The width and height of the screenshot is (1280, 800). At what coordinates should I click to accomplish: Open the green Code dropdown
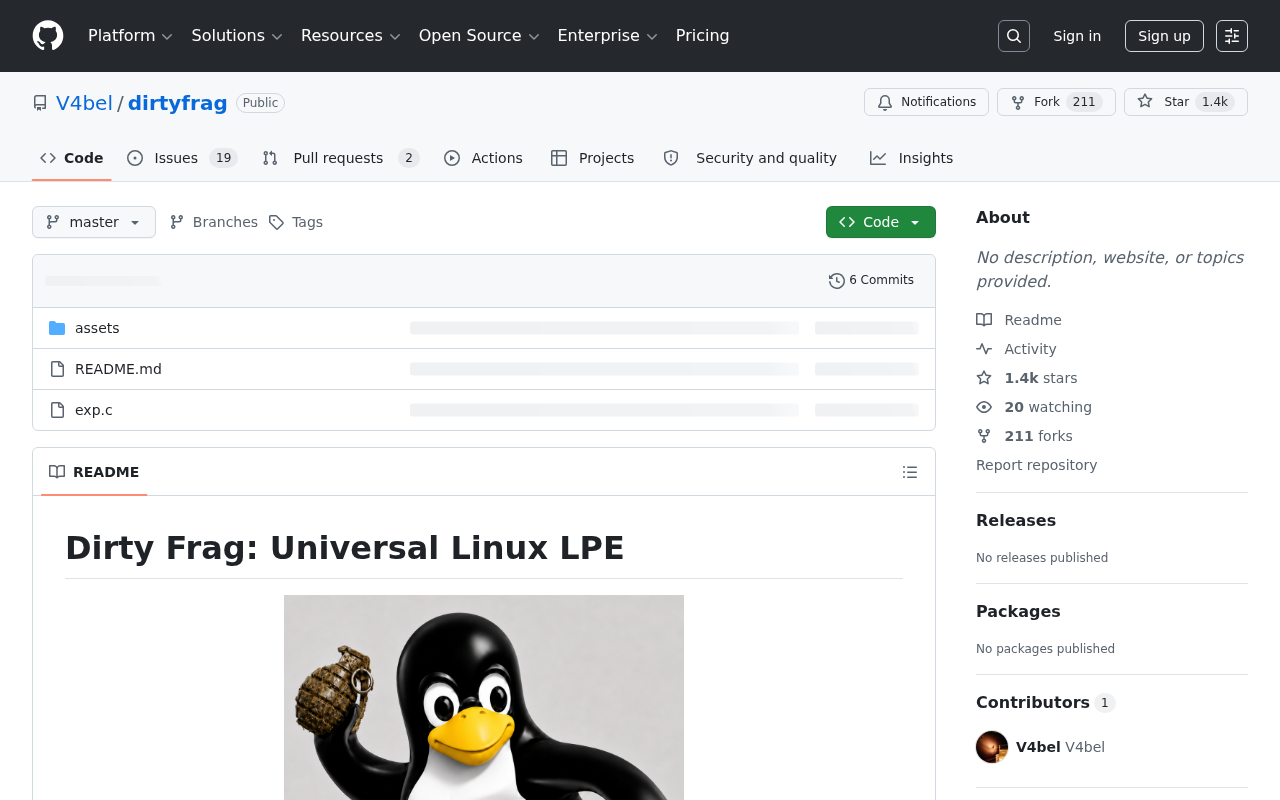pos(881,222)
